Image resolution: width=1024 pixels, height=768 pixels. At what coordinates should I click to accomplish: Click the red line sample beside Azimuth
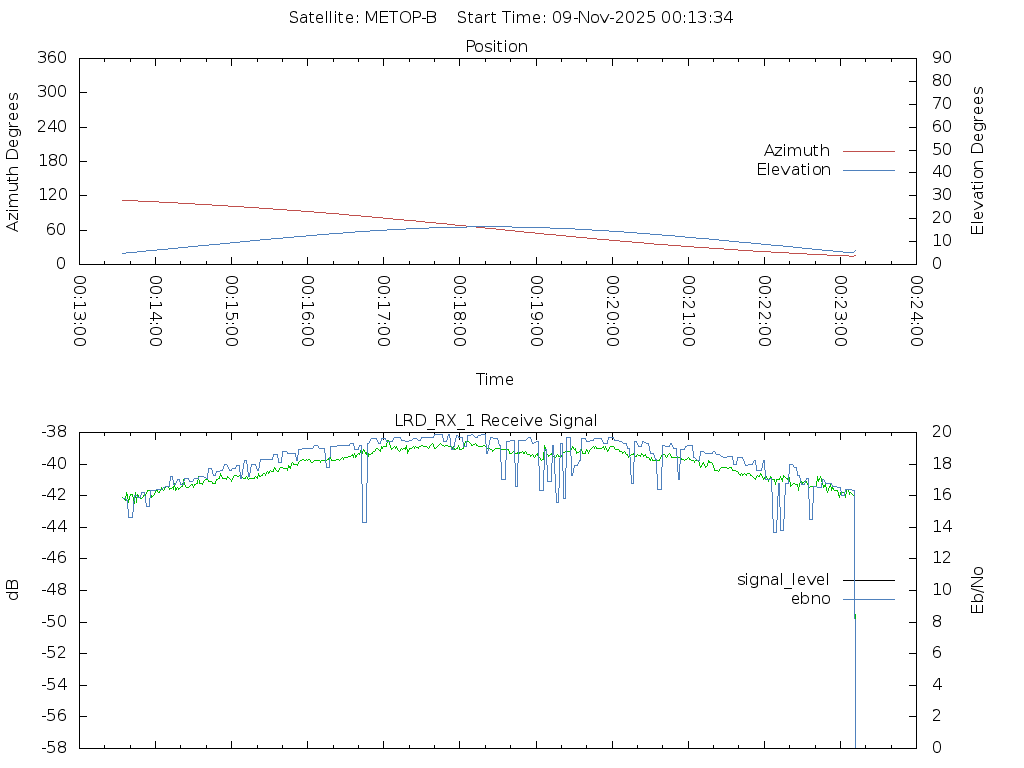[868, 151]
